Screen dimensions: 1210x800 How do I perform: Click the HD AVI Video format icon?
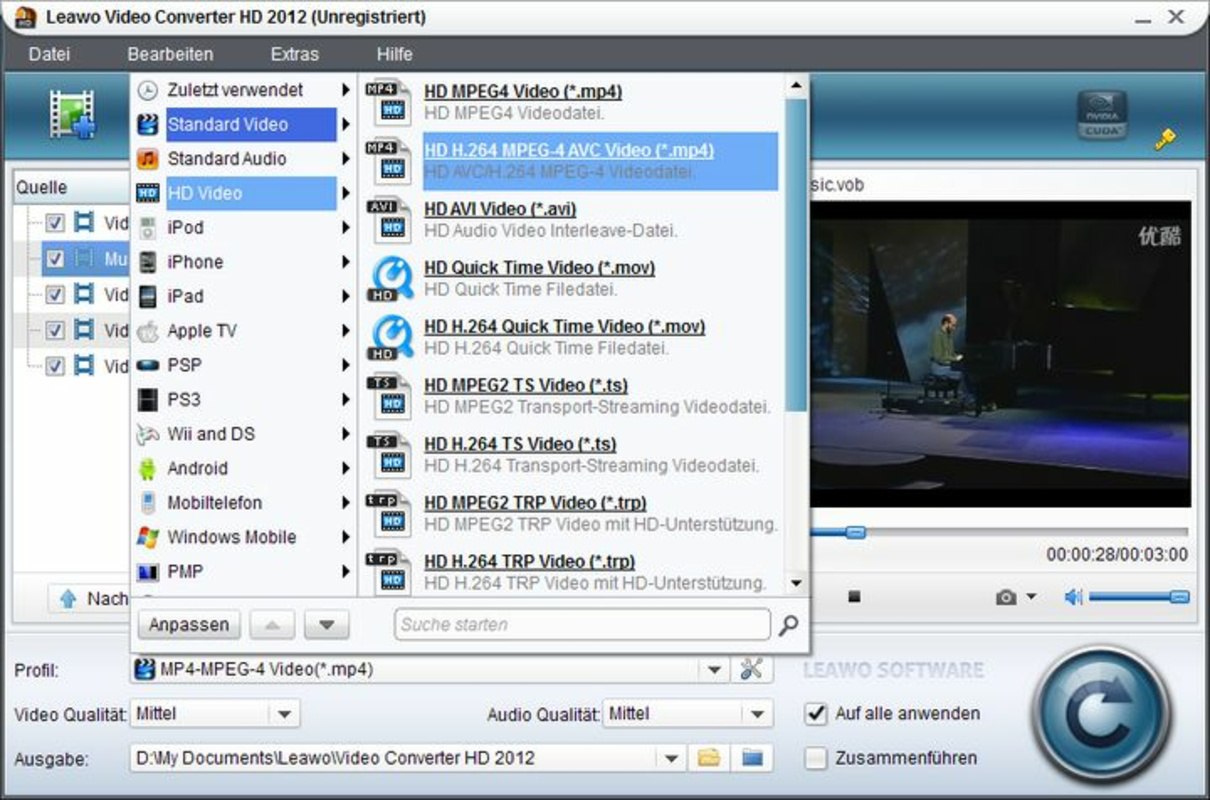click(389, 219)
